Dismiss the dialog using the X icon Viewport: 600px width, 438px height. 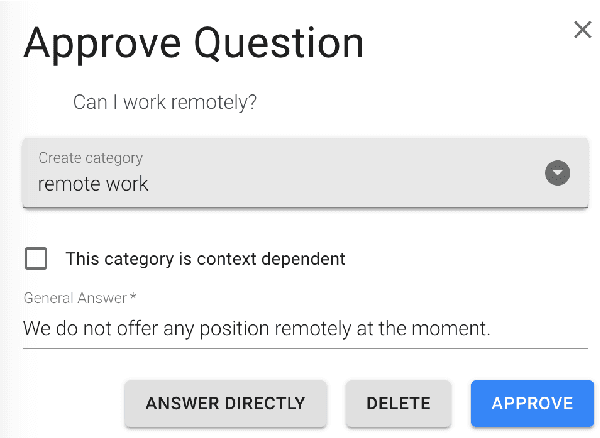(583, 30)
